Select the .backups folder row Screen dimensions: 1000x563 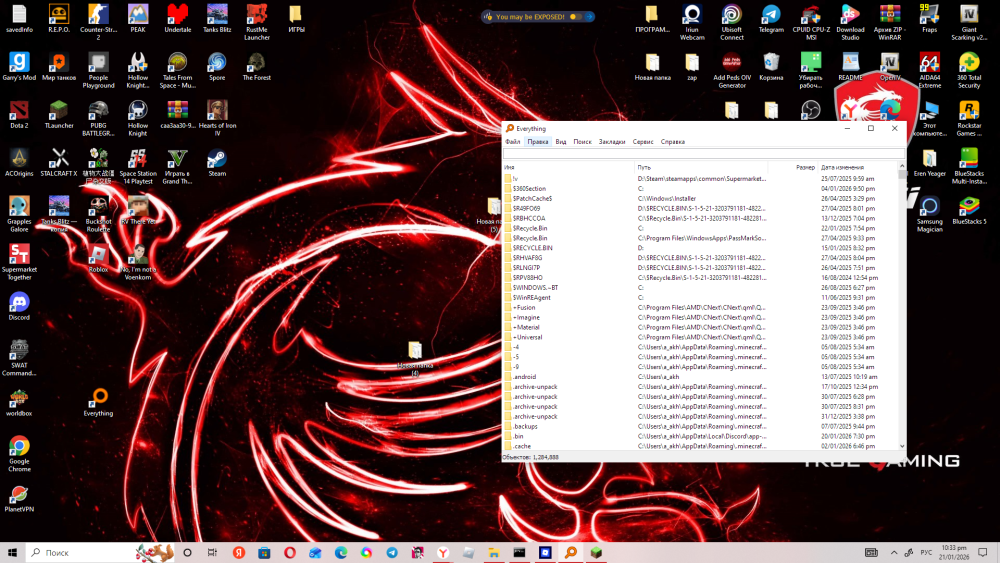pyautogui.click(x=700, y=427)
